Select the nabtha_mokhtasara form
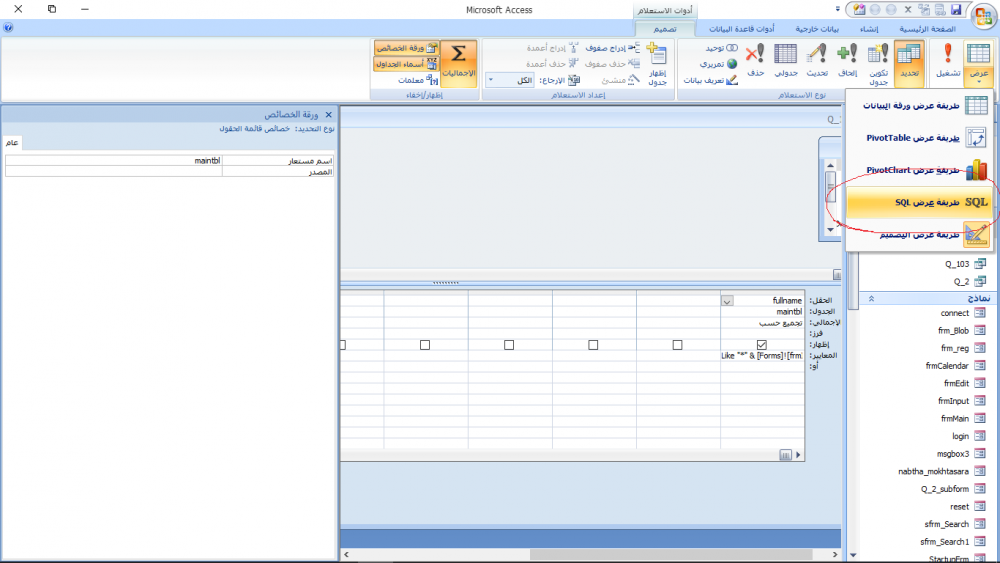1000x563 pixels. (x=933, y=471)
